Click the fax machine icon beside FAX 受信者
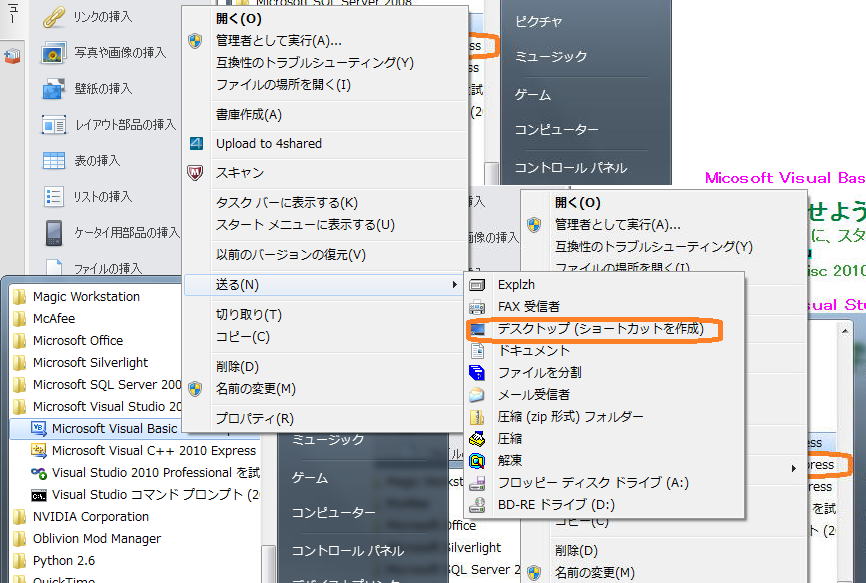 coord(477,307)
